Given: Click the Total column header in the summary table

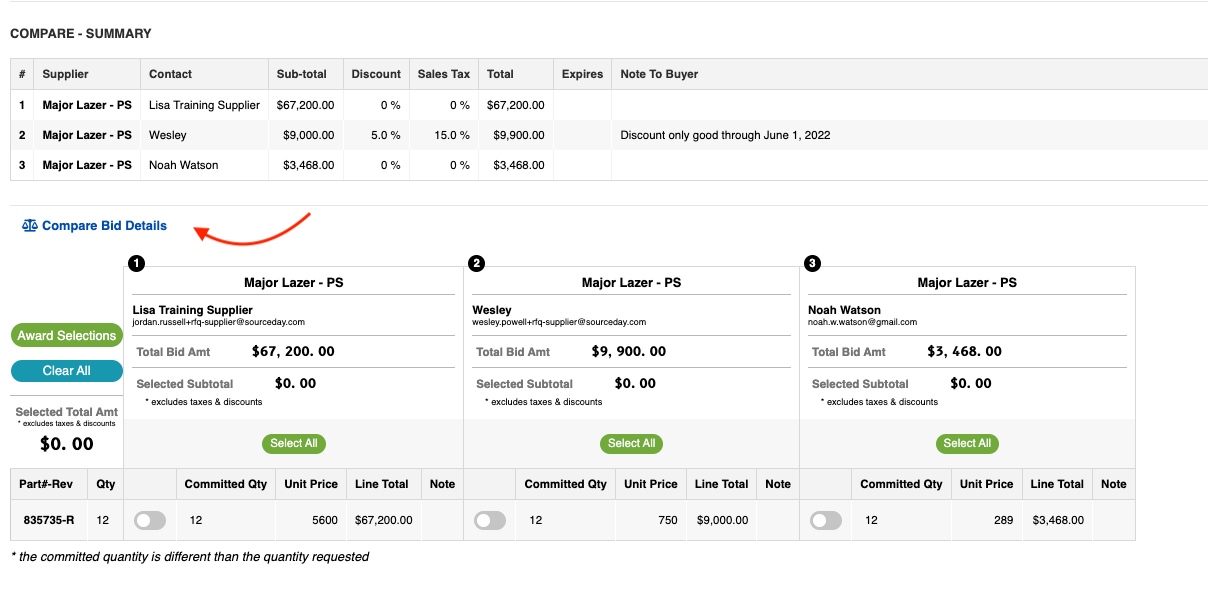Looking at the screenshot, I should (500, 74).
